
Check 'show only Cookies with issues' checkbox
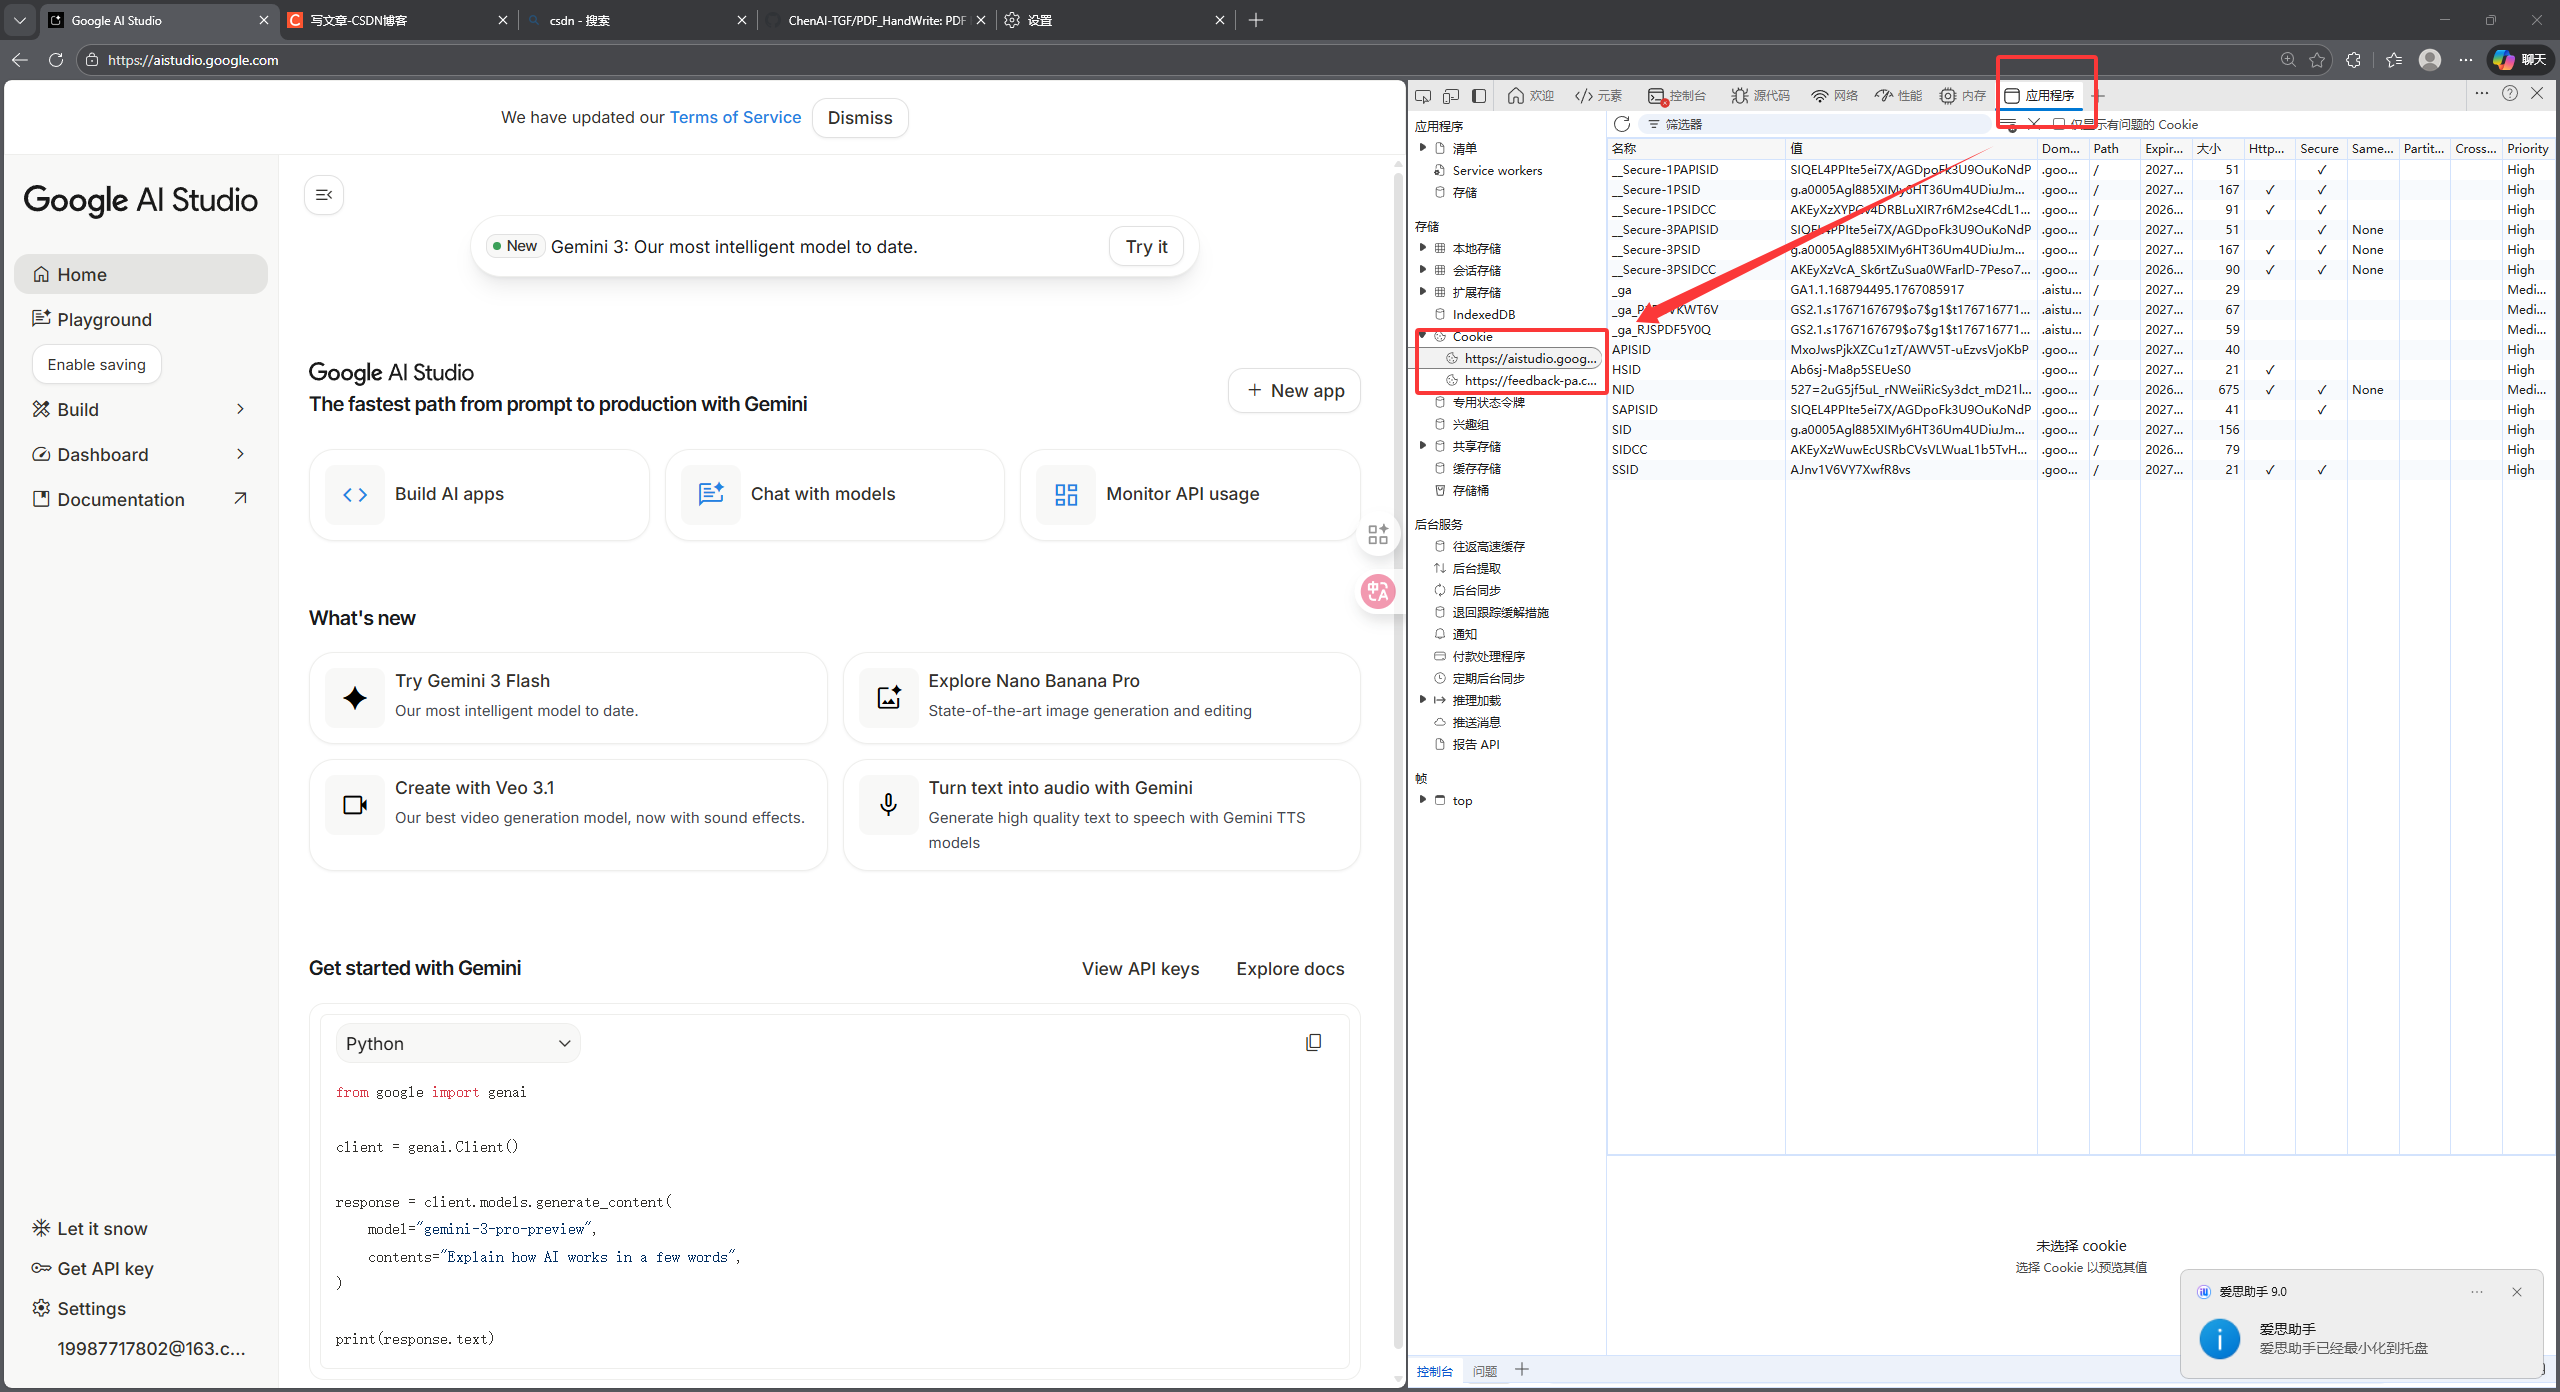[x=2059, y=124]
